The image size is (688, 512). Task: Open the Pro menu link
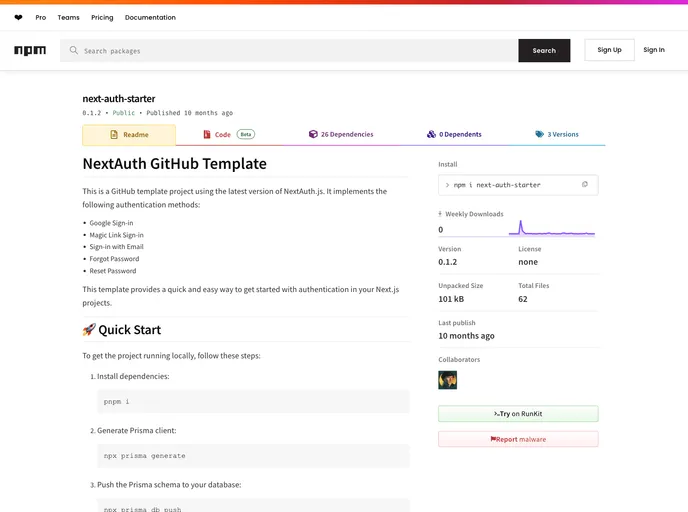point(41,18)
